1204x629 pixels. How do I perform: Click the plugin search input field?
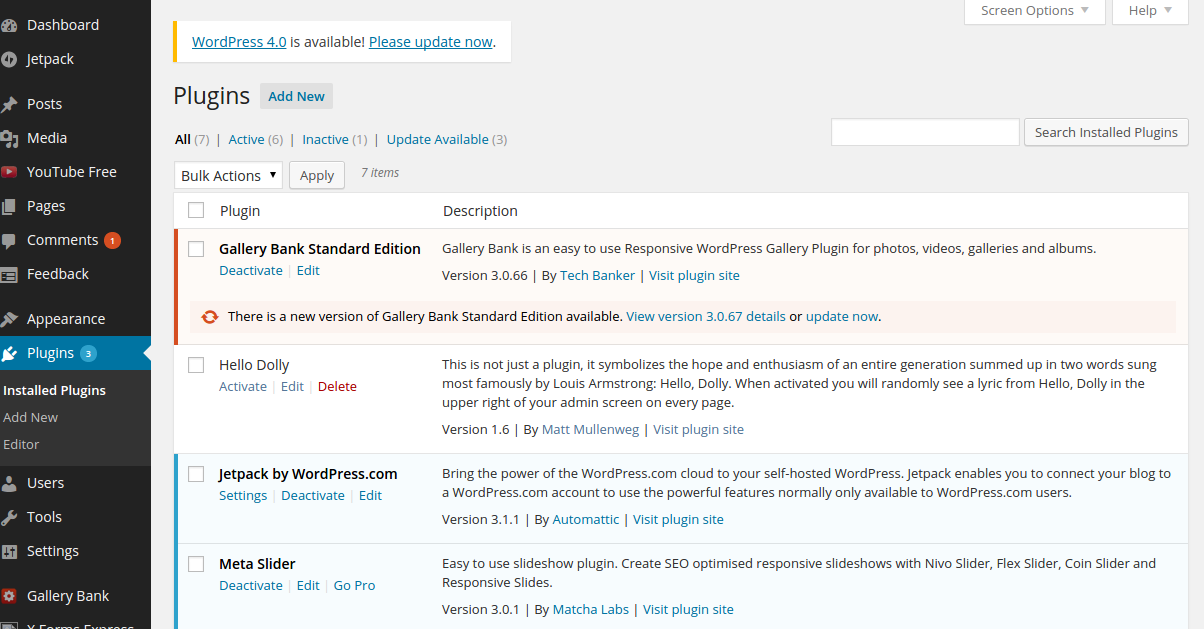click(x=925, y=132)
